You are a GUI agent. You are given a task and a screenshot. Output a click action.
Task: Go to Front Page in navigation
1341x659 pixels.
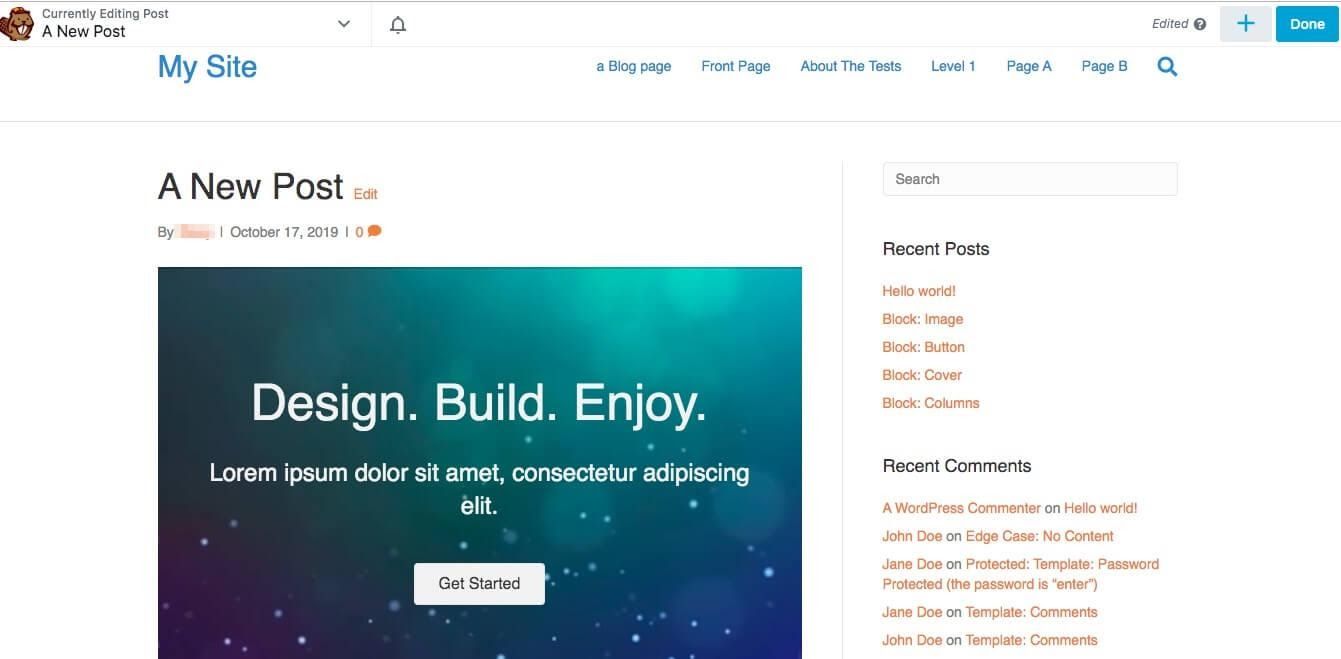[x=735, y=66]
